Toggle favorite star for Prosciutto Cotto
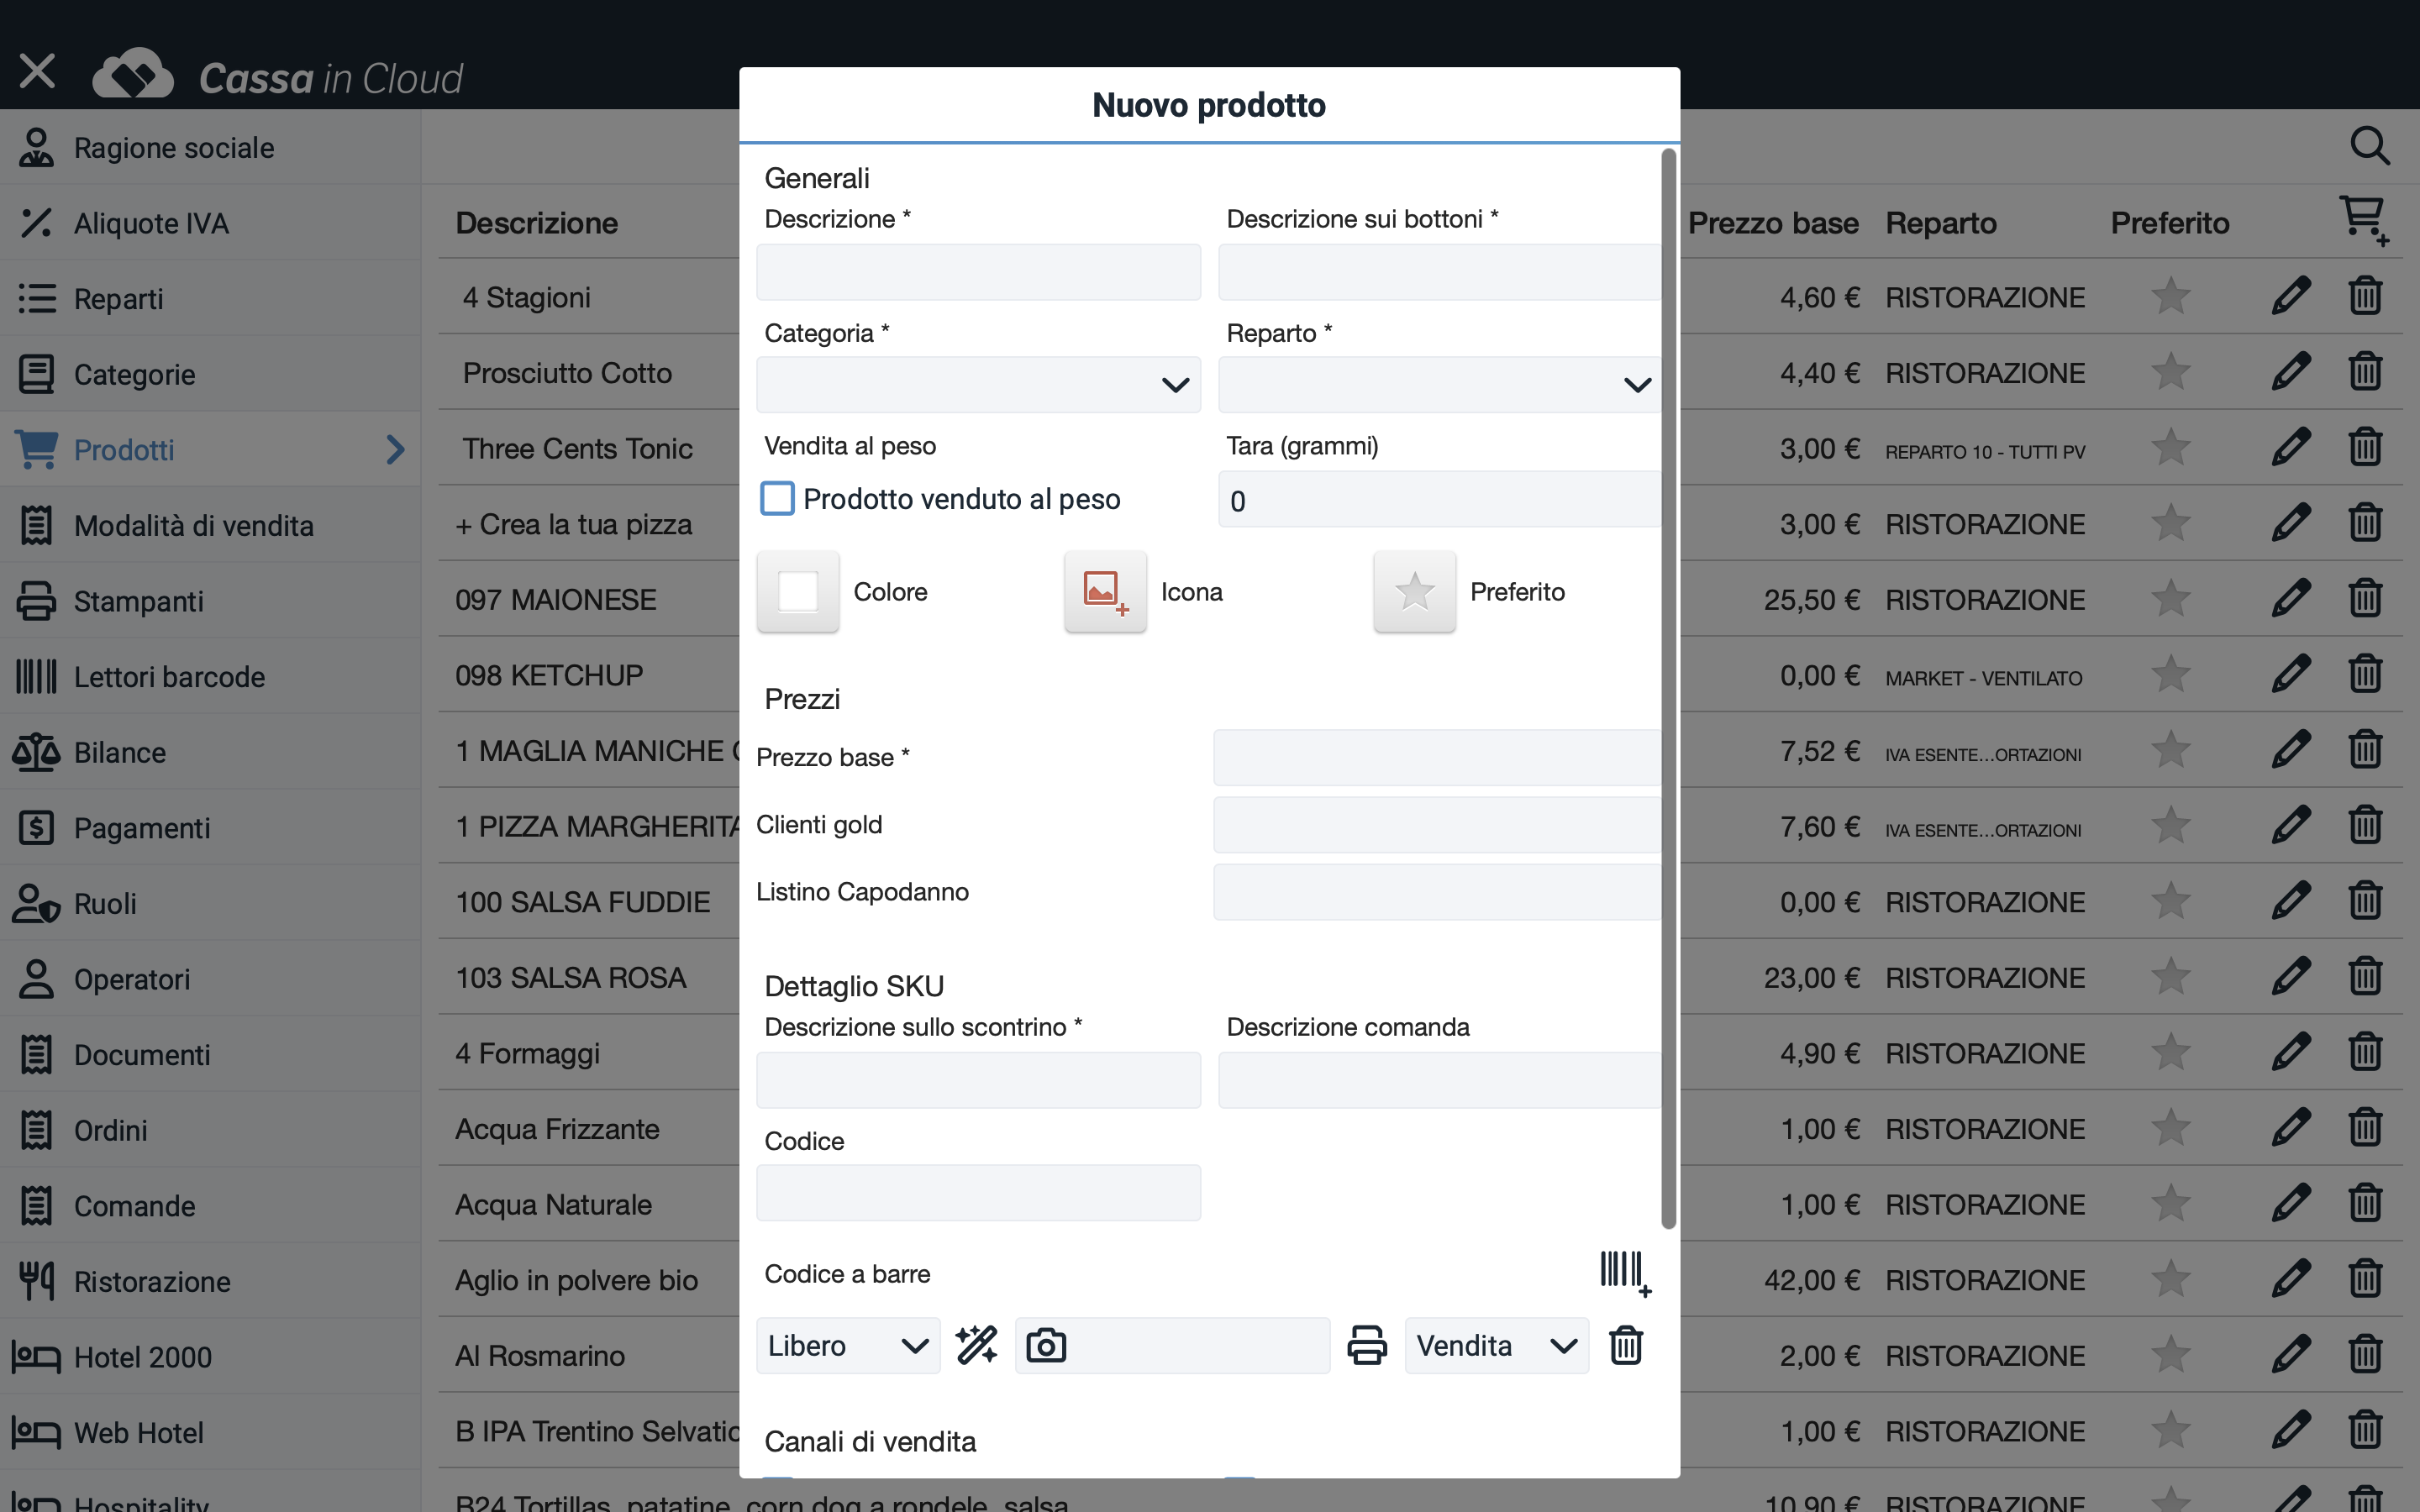Viewport: 2420px width, 1512px height. [x=2171, y=371]
